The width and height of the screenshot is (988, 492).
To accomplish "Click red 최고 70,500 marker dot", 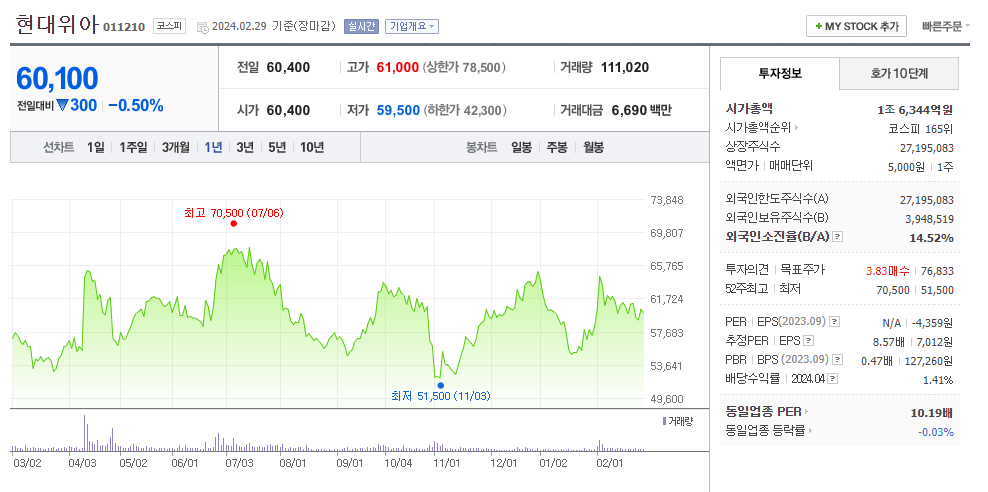I will click(234, 223).
